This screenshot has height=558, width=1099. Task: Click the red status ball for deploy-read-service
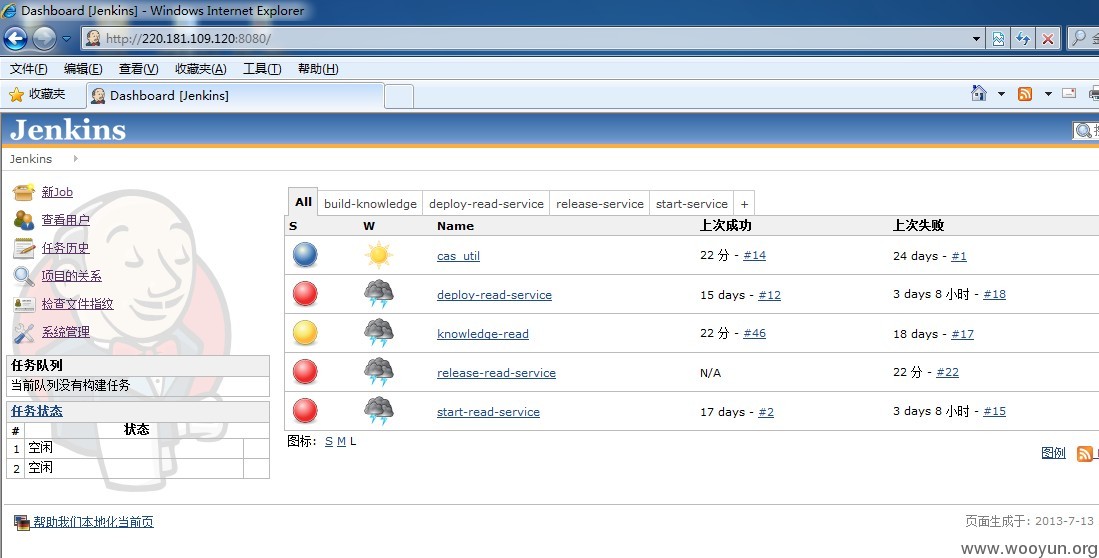[x=305, y=294]
